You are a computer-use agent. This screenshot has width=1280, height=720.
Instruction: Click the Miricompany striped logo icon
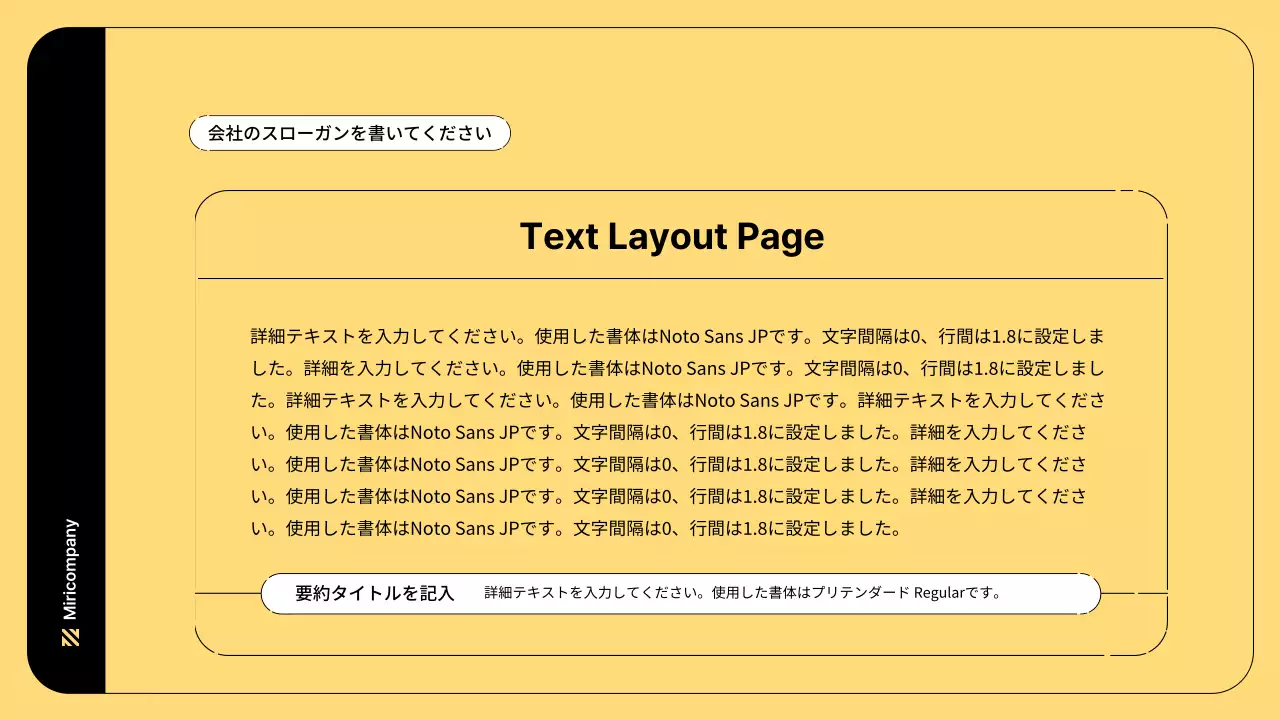[69, 635]
